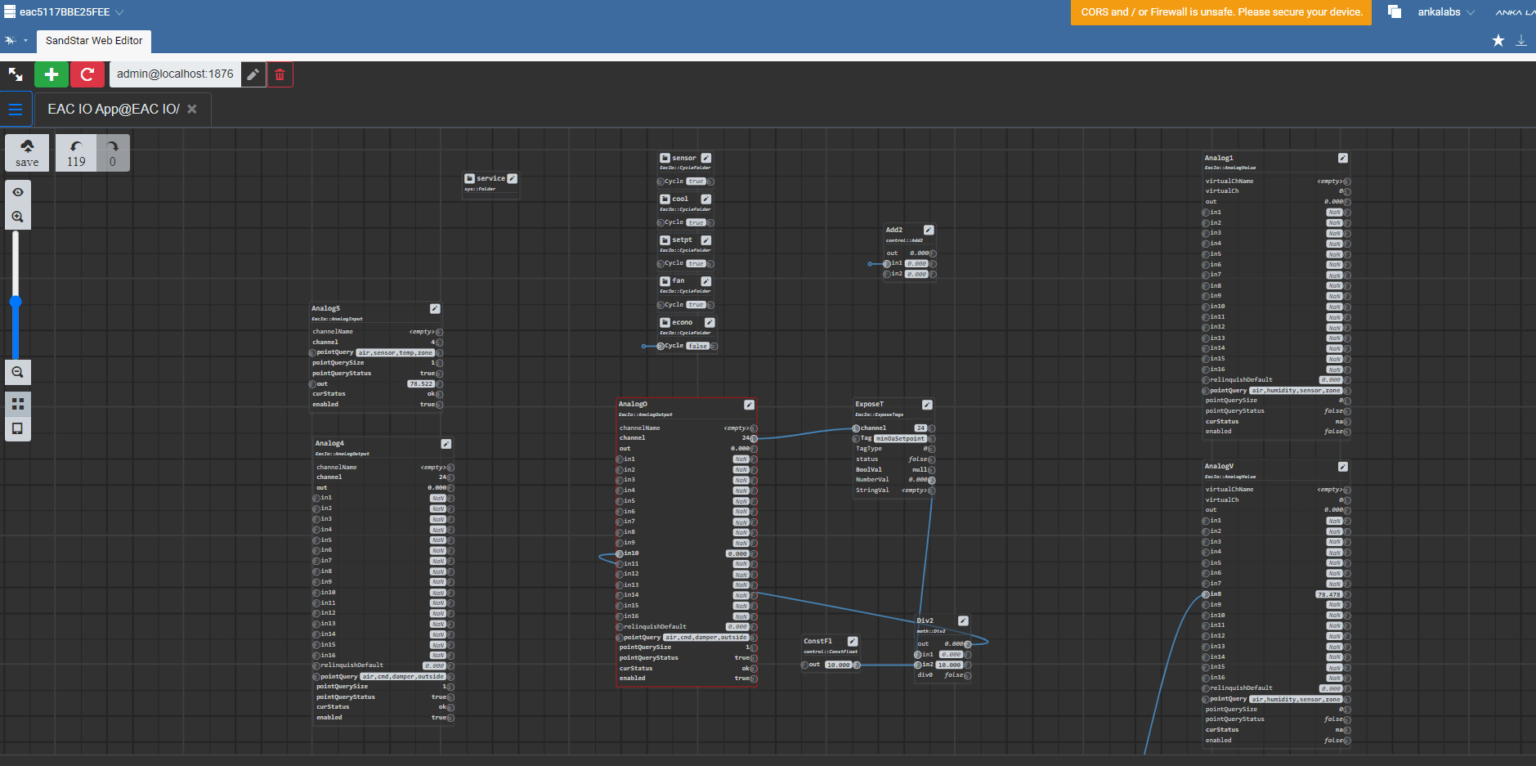Open edit pencil on the Div2 node
The image size is (1536, 766).
[963, 621]
